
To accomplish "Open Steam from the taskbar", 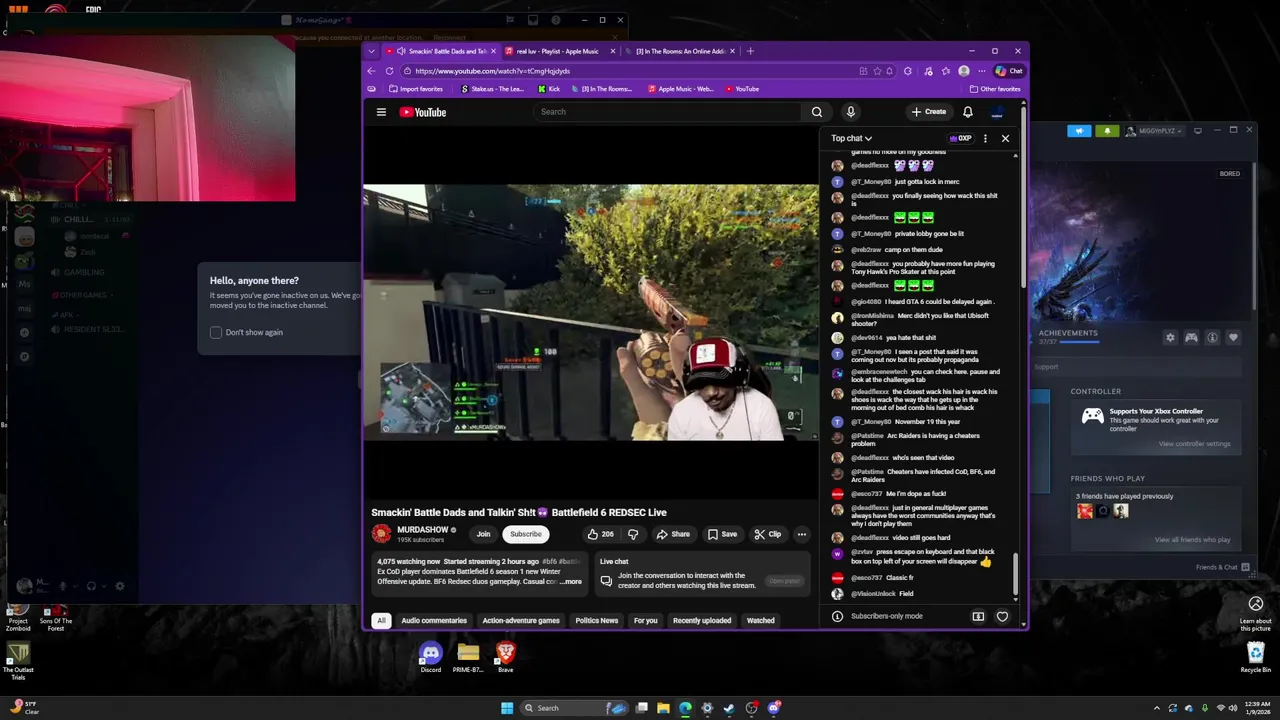I will coord(729,708).
